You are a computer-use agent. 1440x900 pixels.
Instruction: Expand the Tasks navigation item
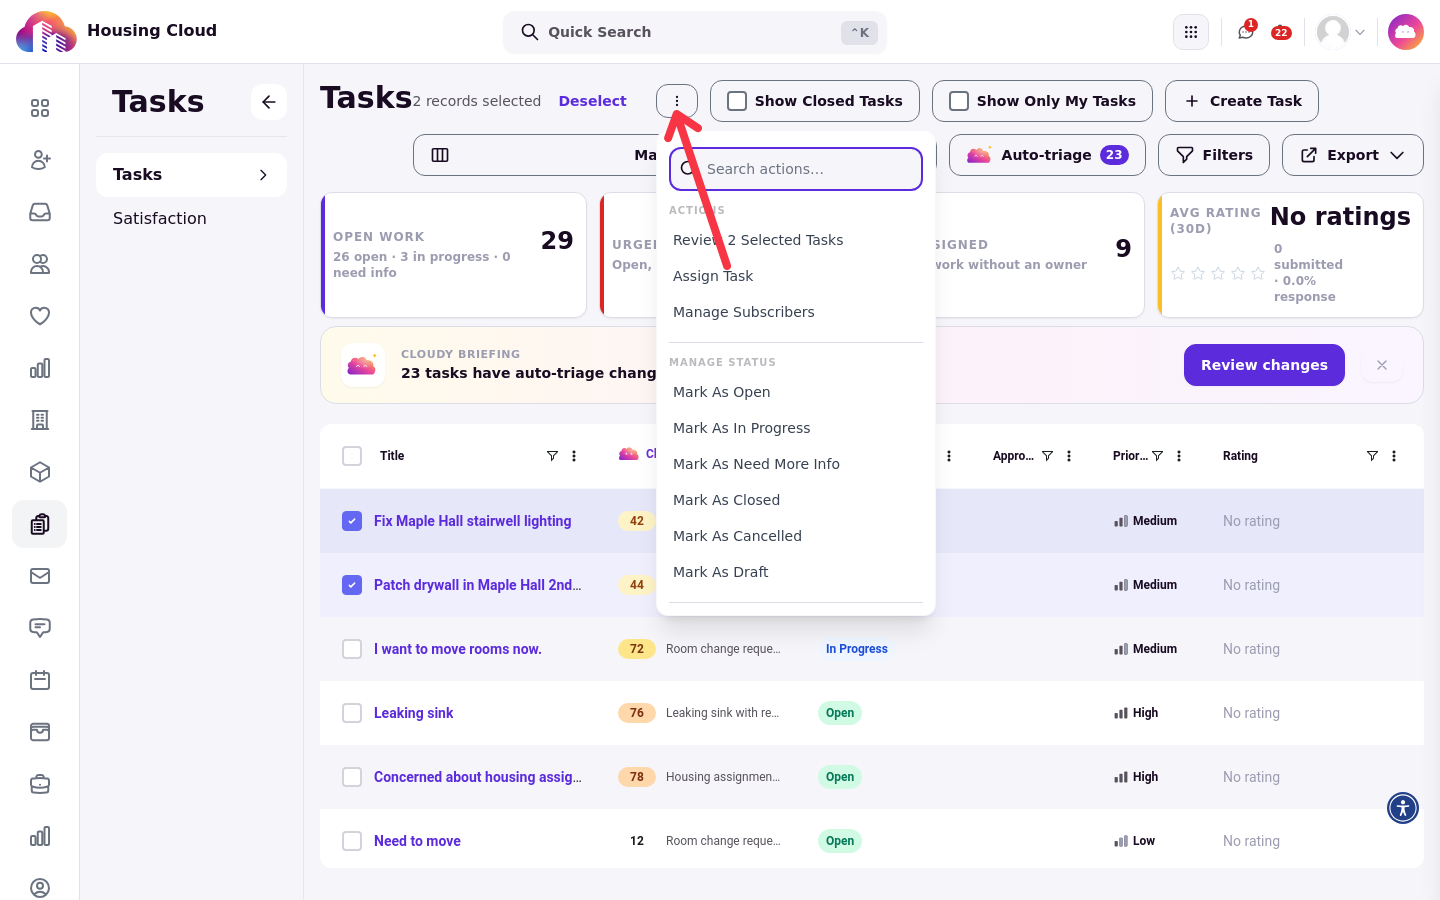(191, 175)
